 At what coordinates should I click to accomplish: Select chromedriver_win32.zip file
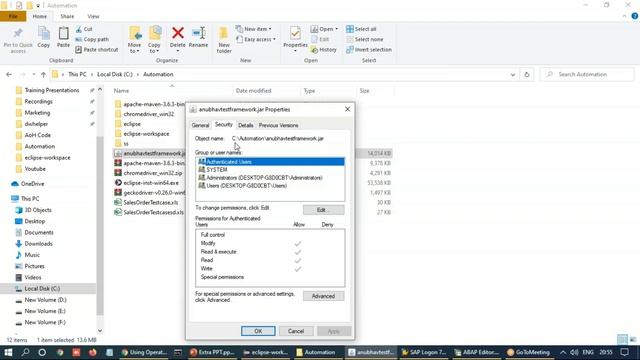click(x=153, y=173)
